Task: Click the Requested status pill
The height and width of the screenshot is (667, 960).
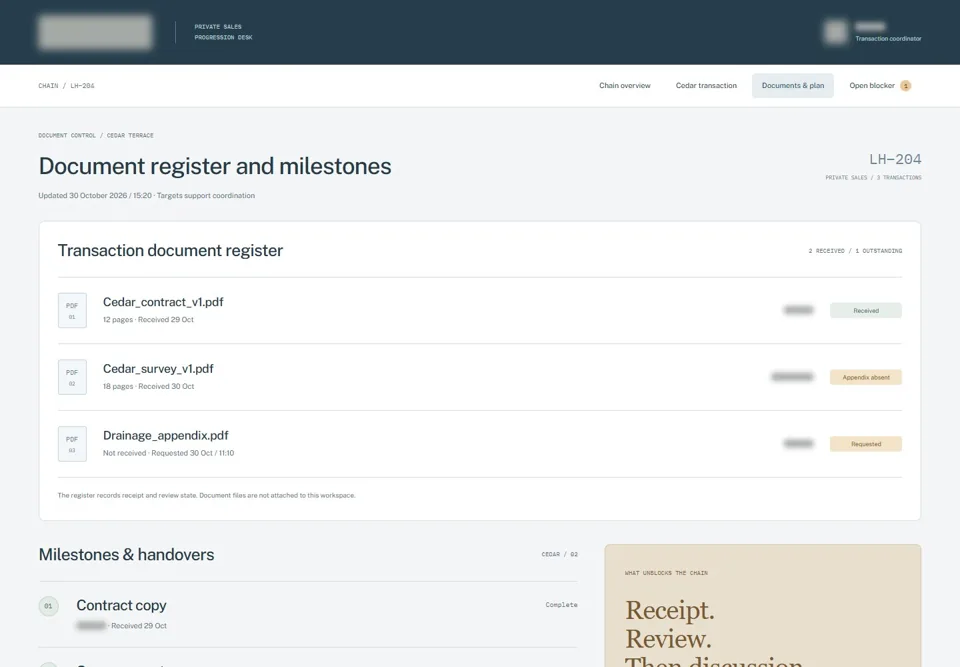Action: [866, 444]
